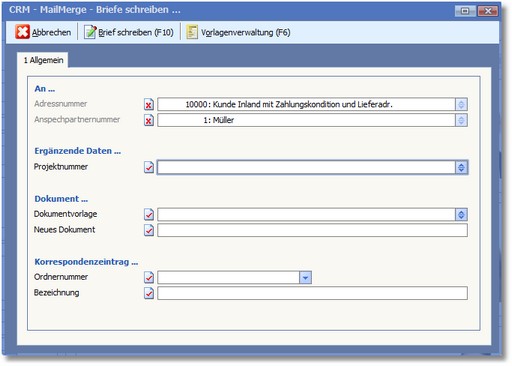
Task: Open Projektnummer lookup selector arrows
Action: pyautogui.click(x=461, y=167)
